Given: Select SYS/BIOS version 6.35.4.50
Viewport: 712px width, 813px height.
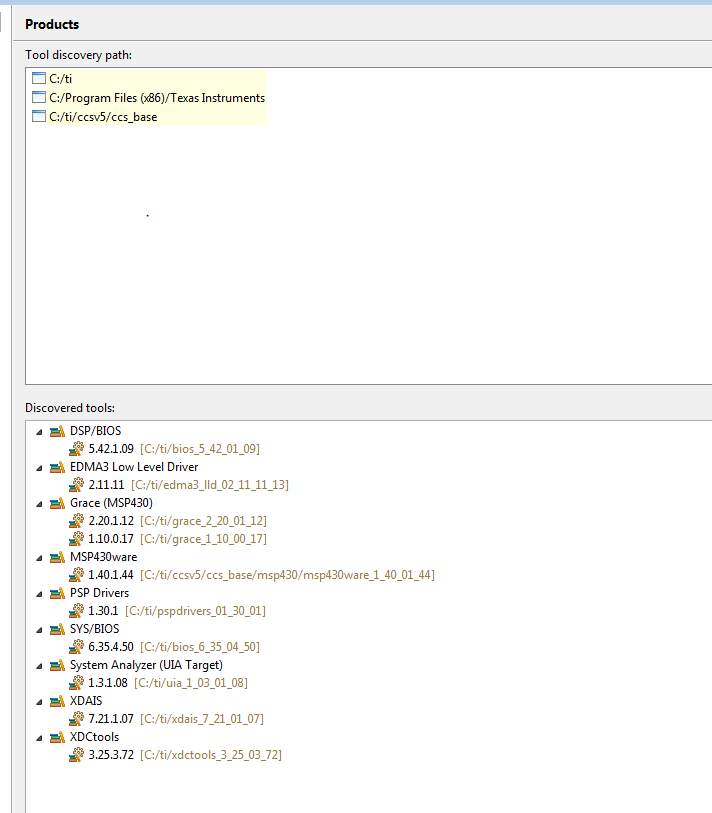Looking at the screenshot, I should click(x=111, y=647).
